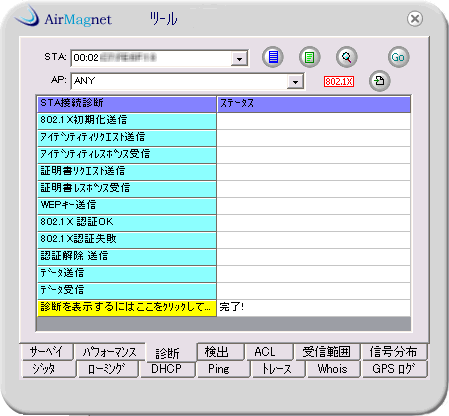
Task: Select the 証明書レスポンス受信 row
Action: pos(127,189)
